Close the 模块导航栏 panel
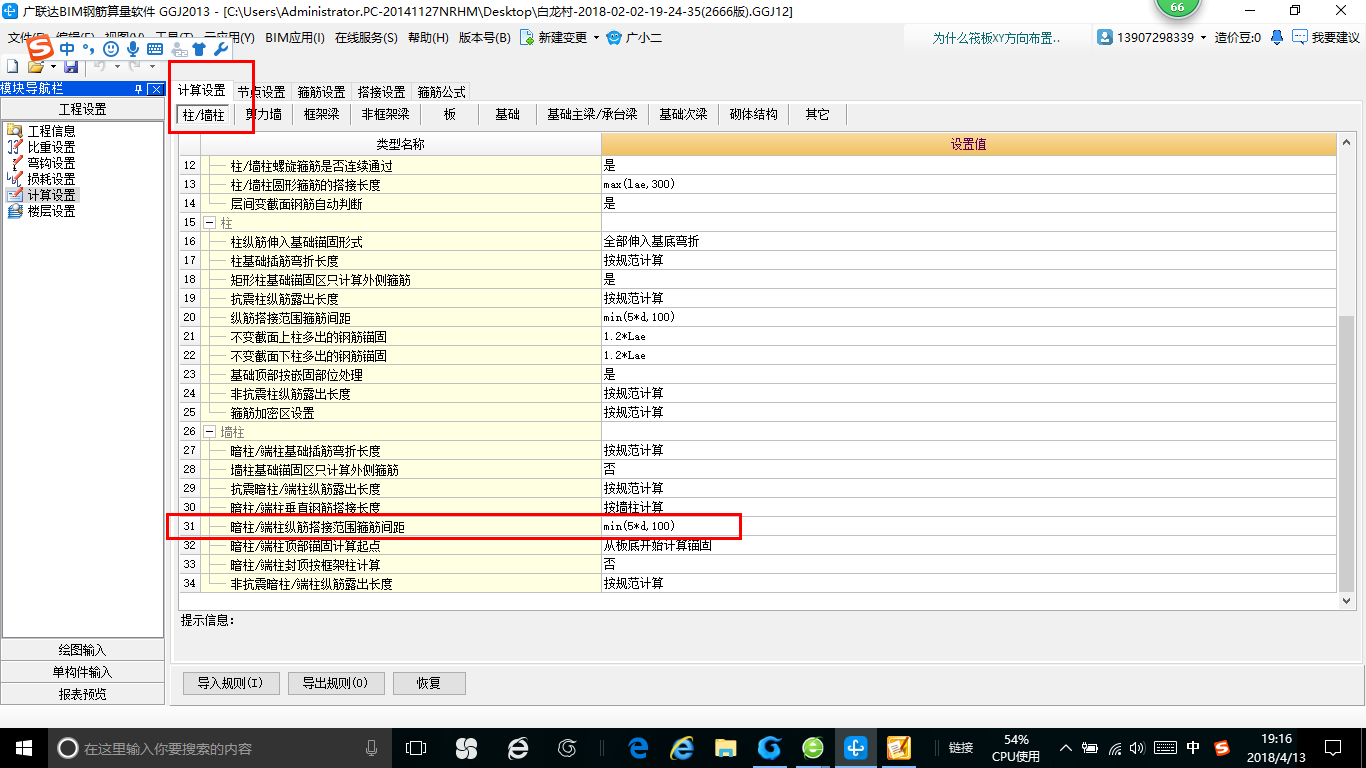 155,89
